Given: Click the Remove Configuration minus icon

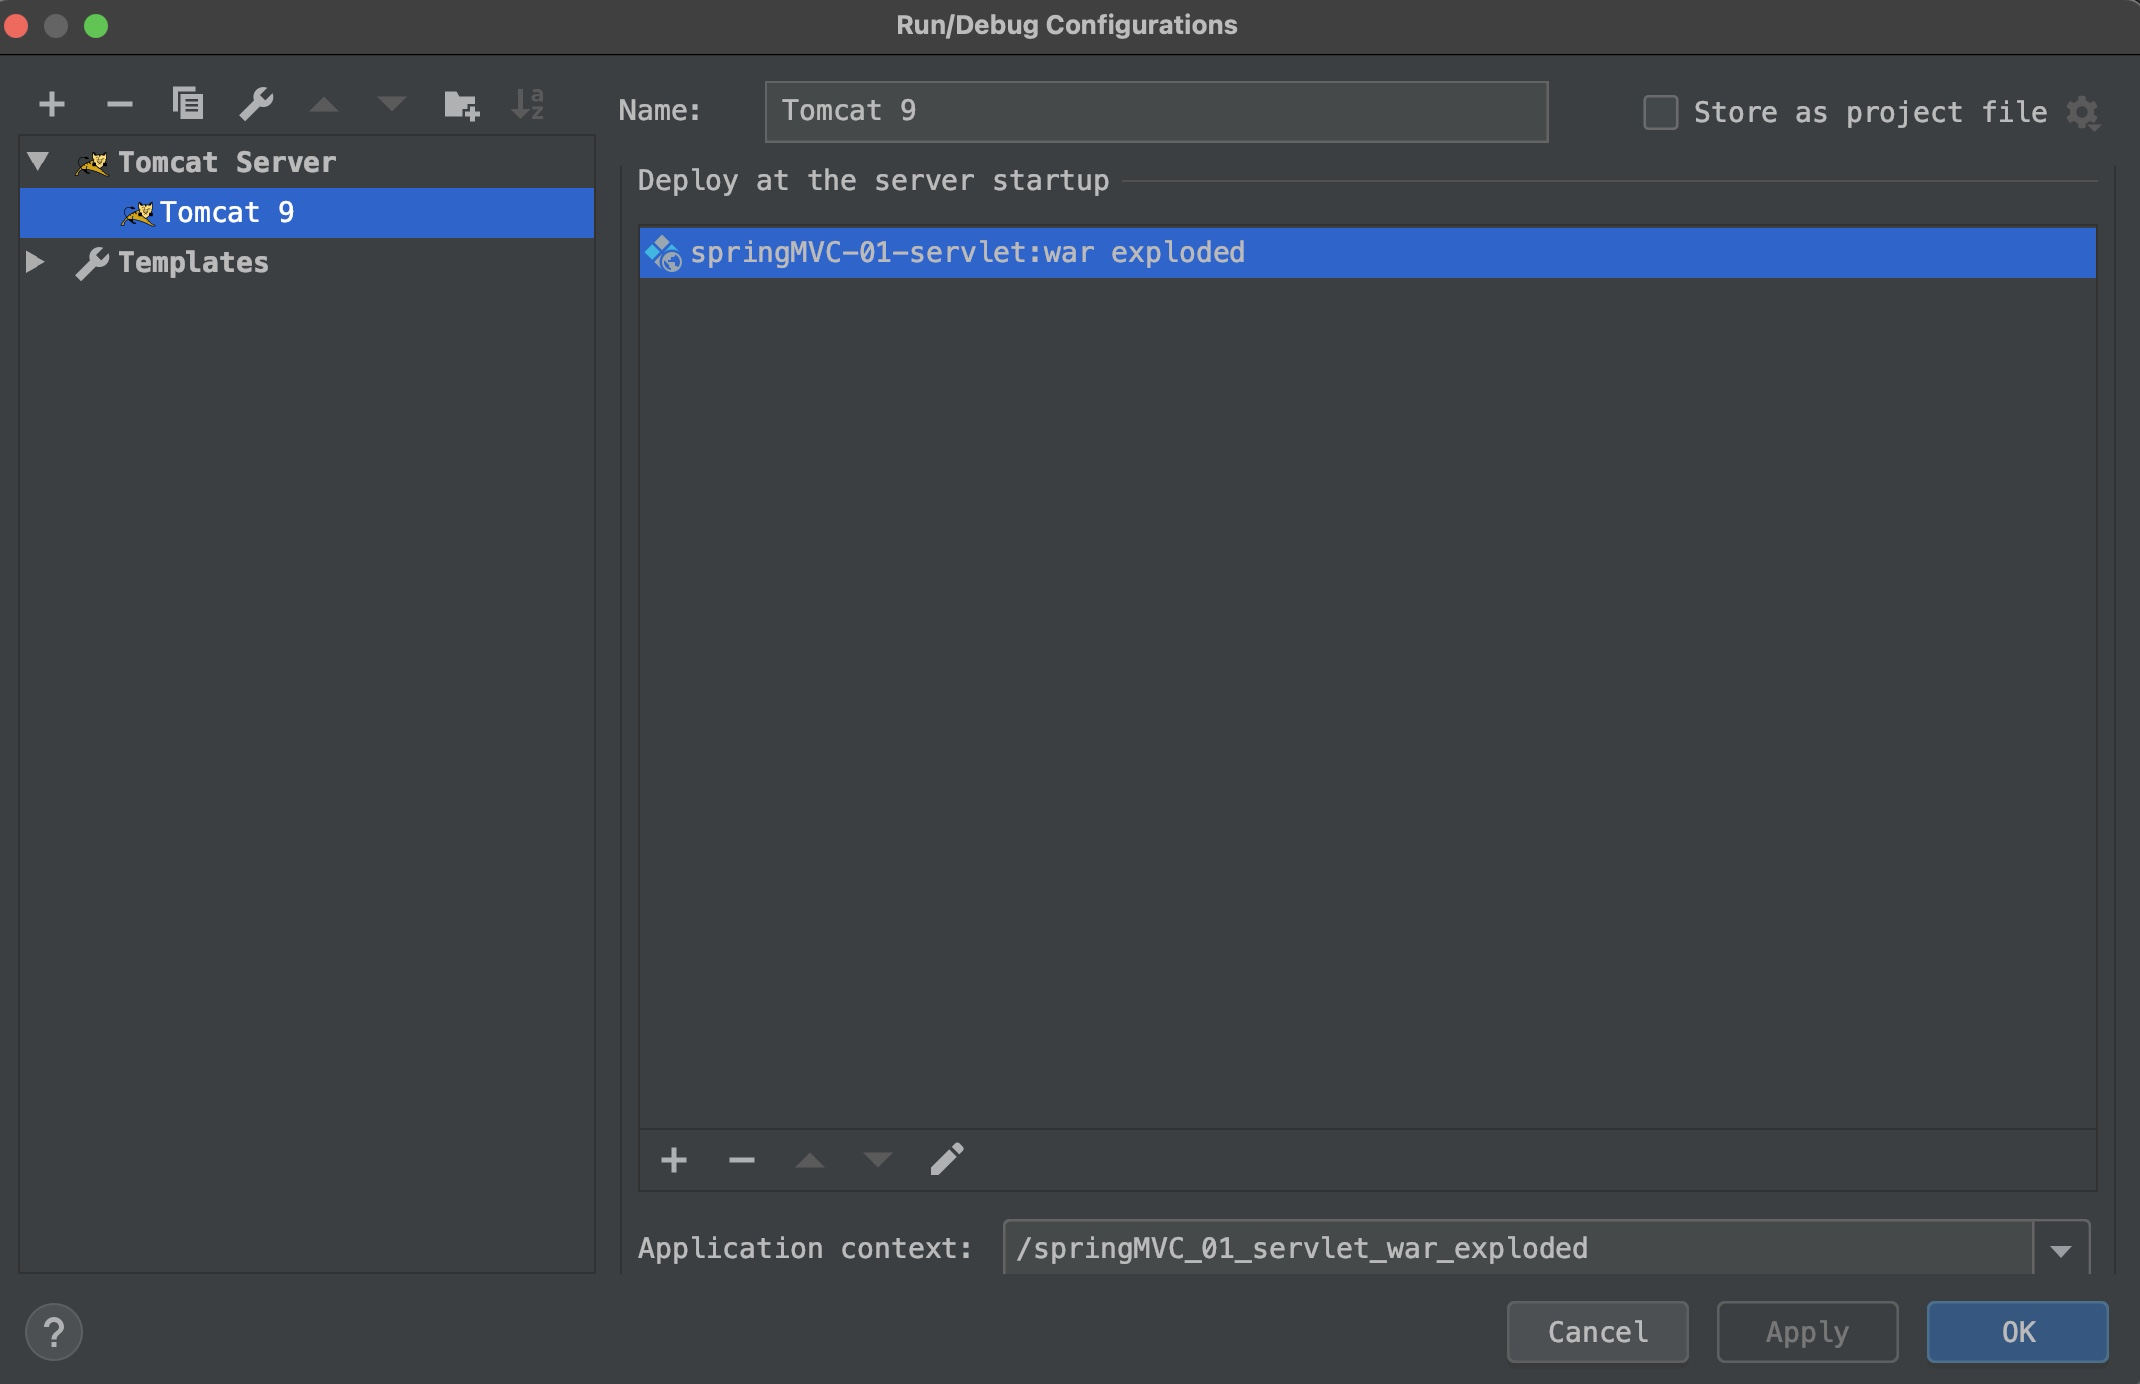Looking at the screenshot, I should (119, 104).
